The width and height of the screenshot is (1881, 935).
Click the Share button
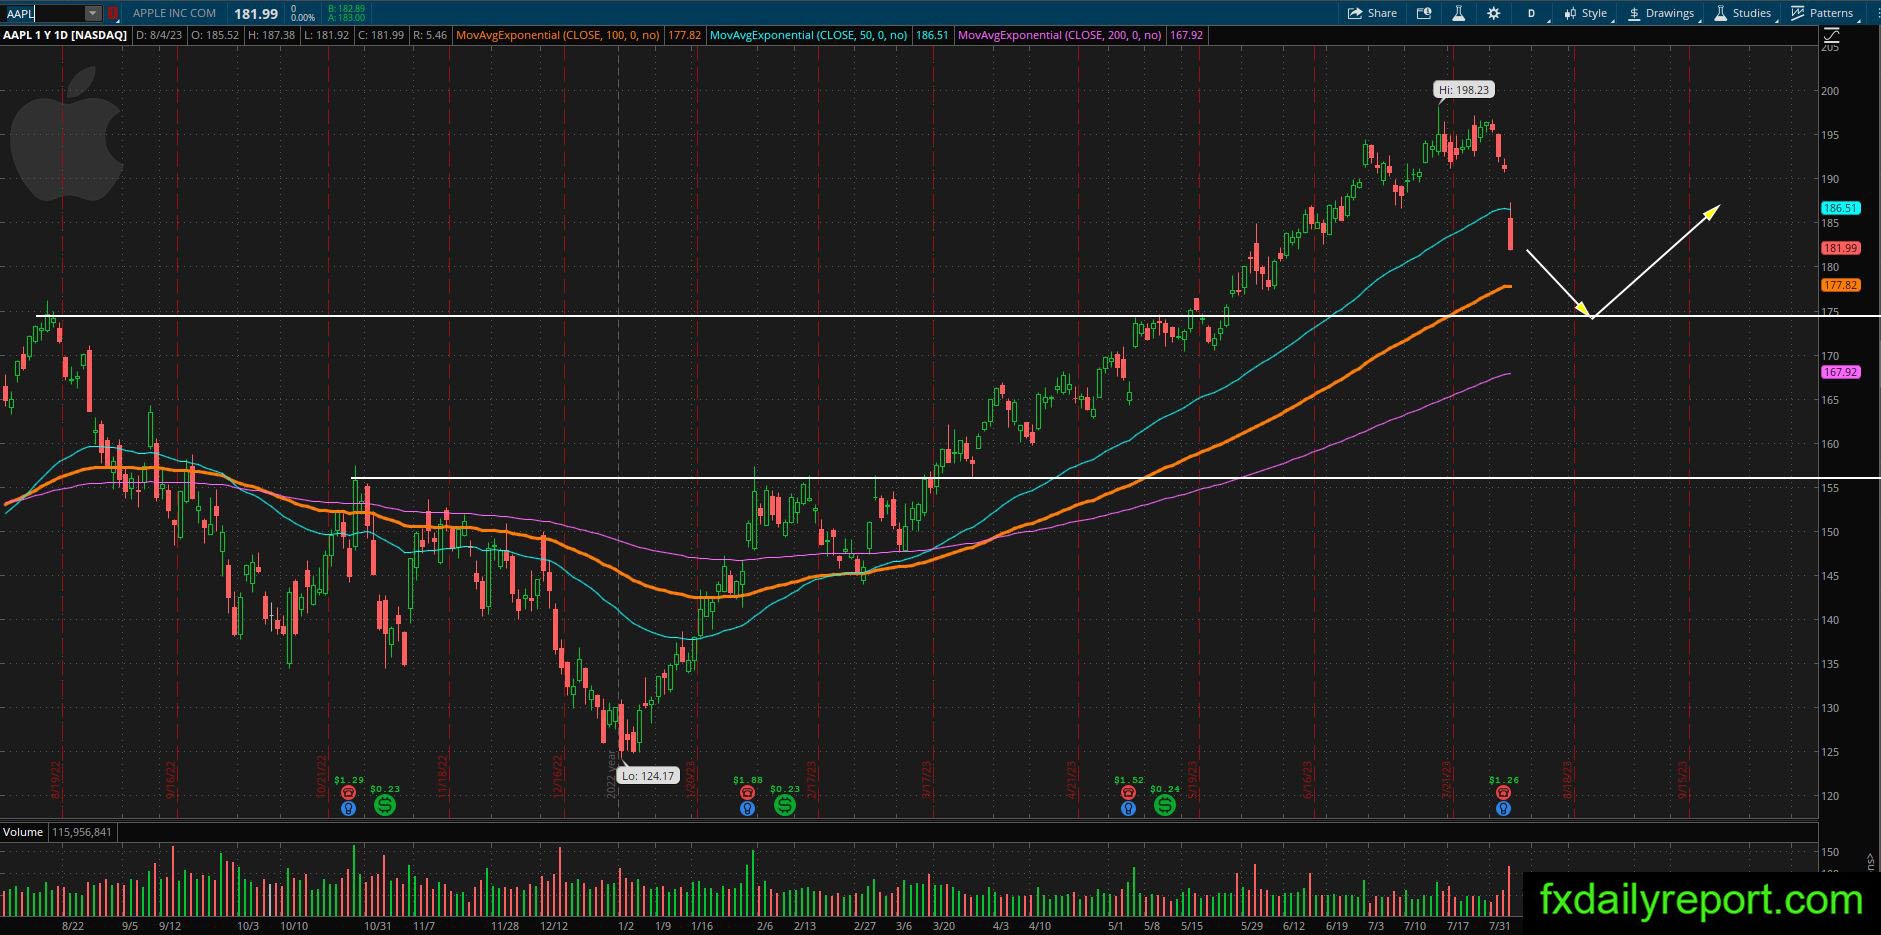point(1372,13)
